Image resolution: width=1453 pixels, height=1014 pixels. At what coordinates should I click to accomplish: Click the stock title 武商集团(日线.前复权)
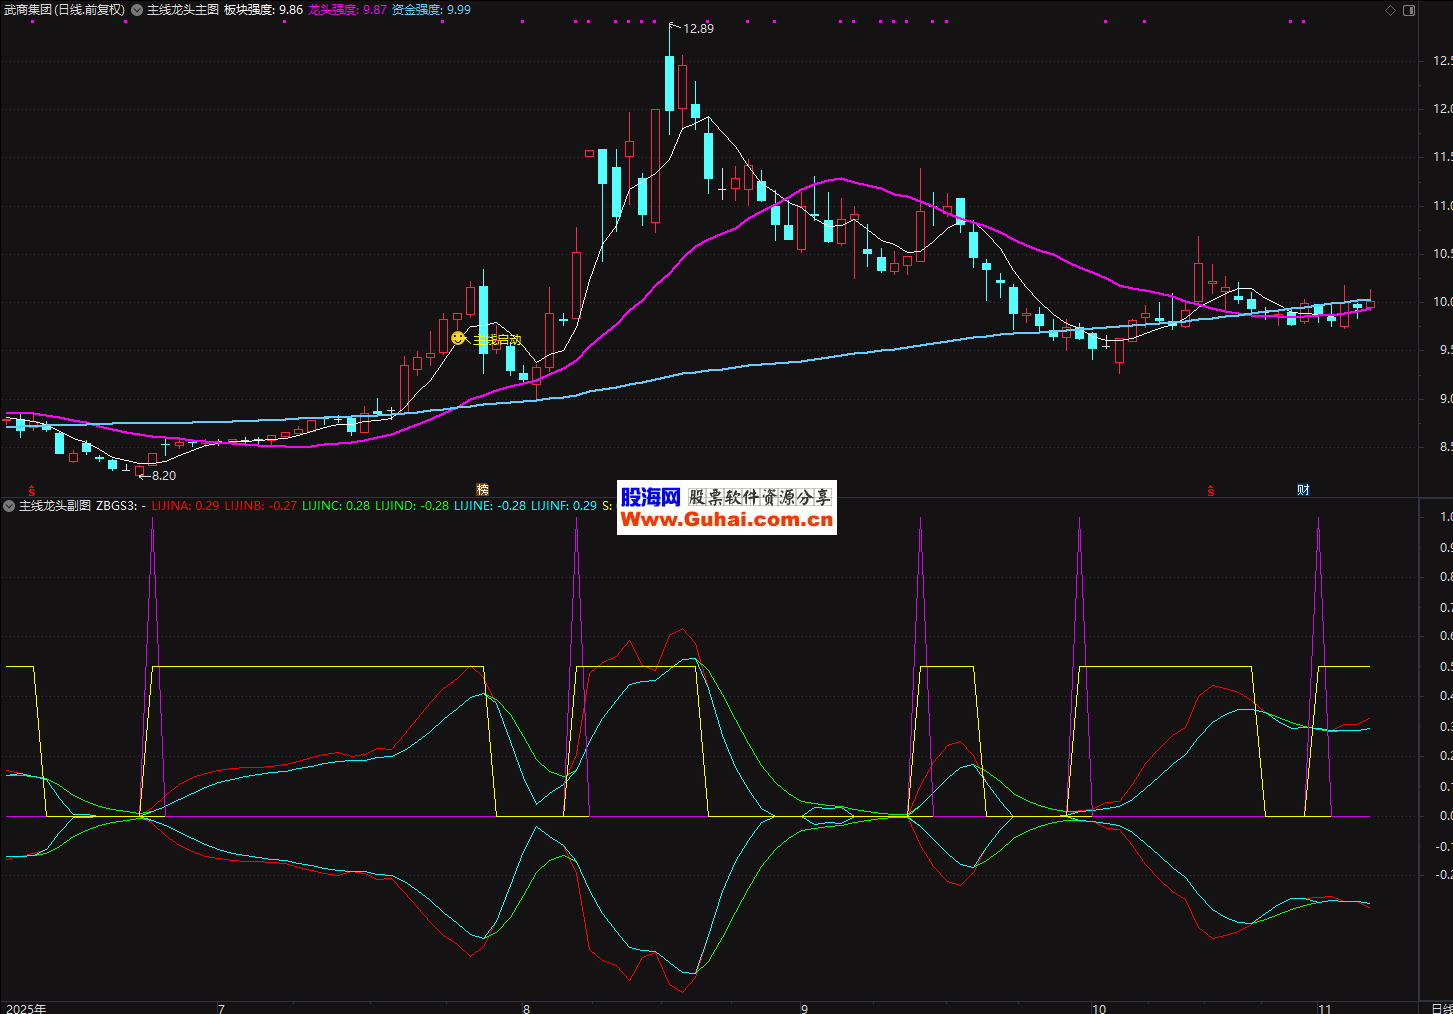pyautogui.click(x=64, y=10)
